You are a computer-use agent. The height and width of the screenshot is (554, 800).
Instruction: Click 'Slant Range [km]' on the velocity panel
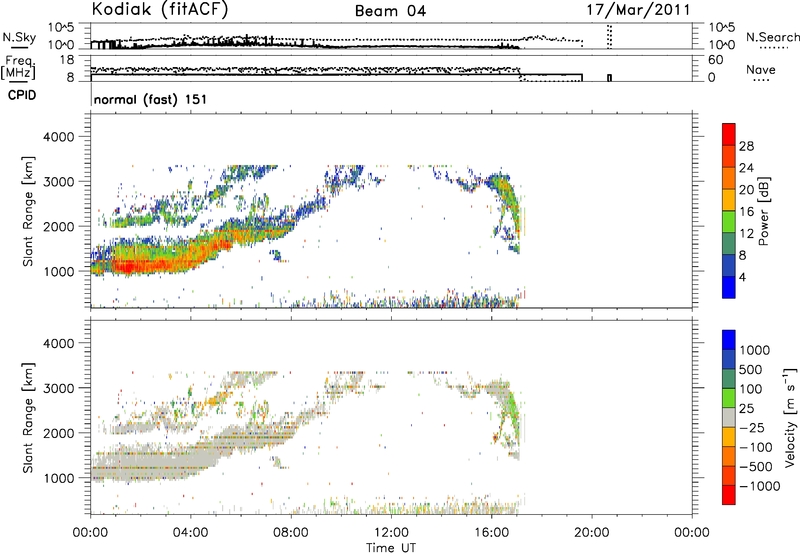click(x=28, y=417)
